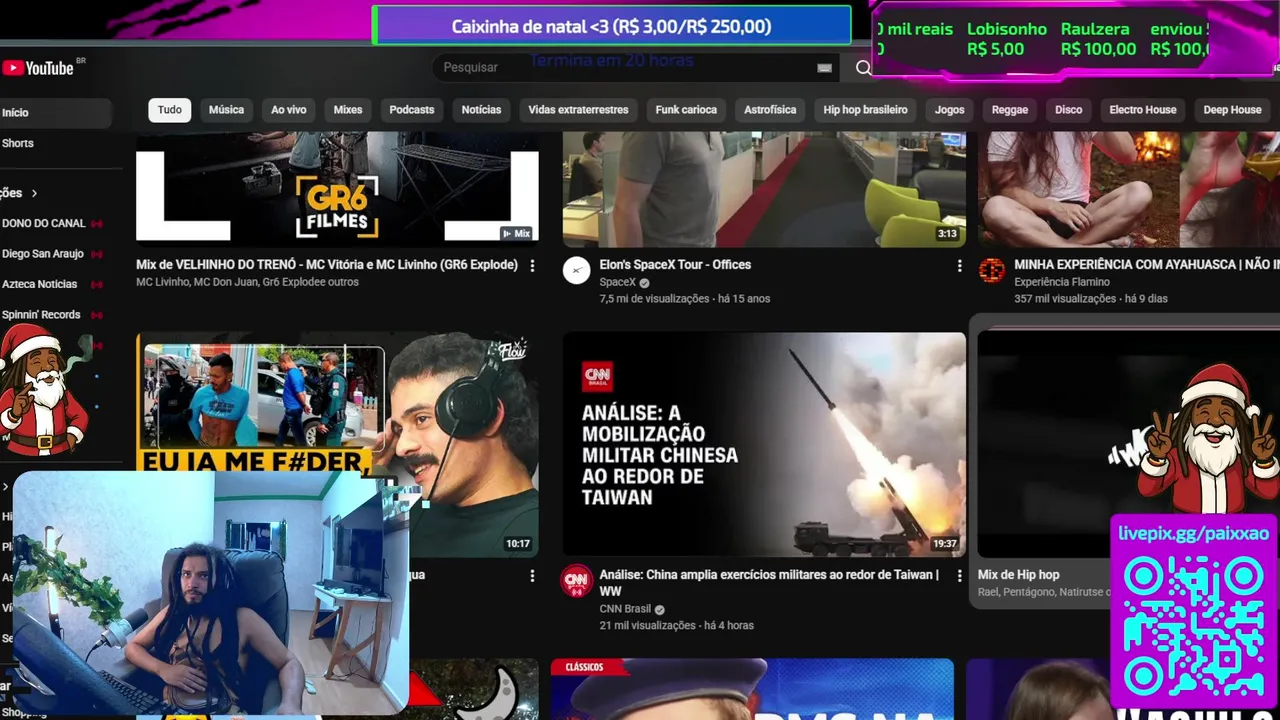Open MC Livinho, MC Don Juan artists link
This screenshot has width=1280, height=720.
(x=247, y=283)
